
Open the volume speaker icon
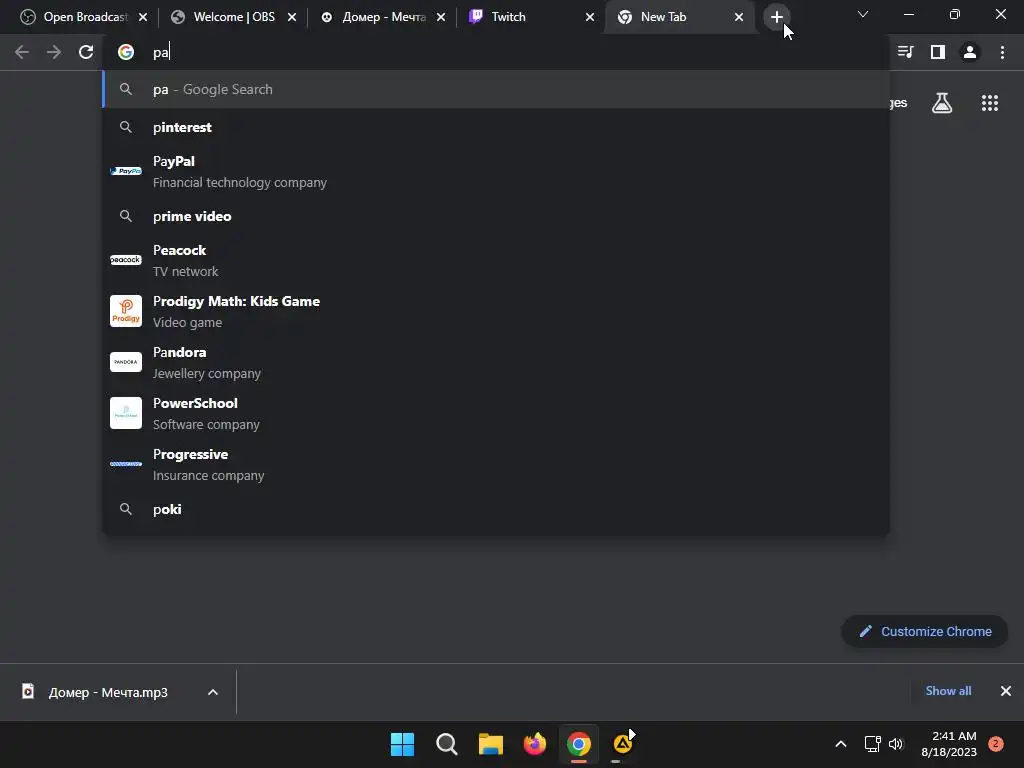[896, 744]
